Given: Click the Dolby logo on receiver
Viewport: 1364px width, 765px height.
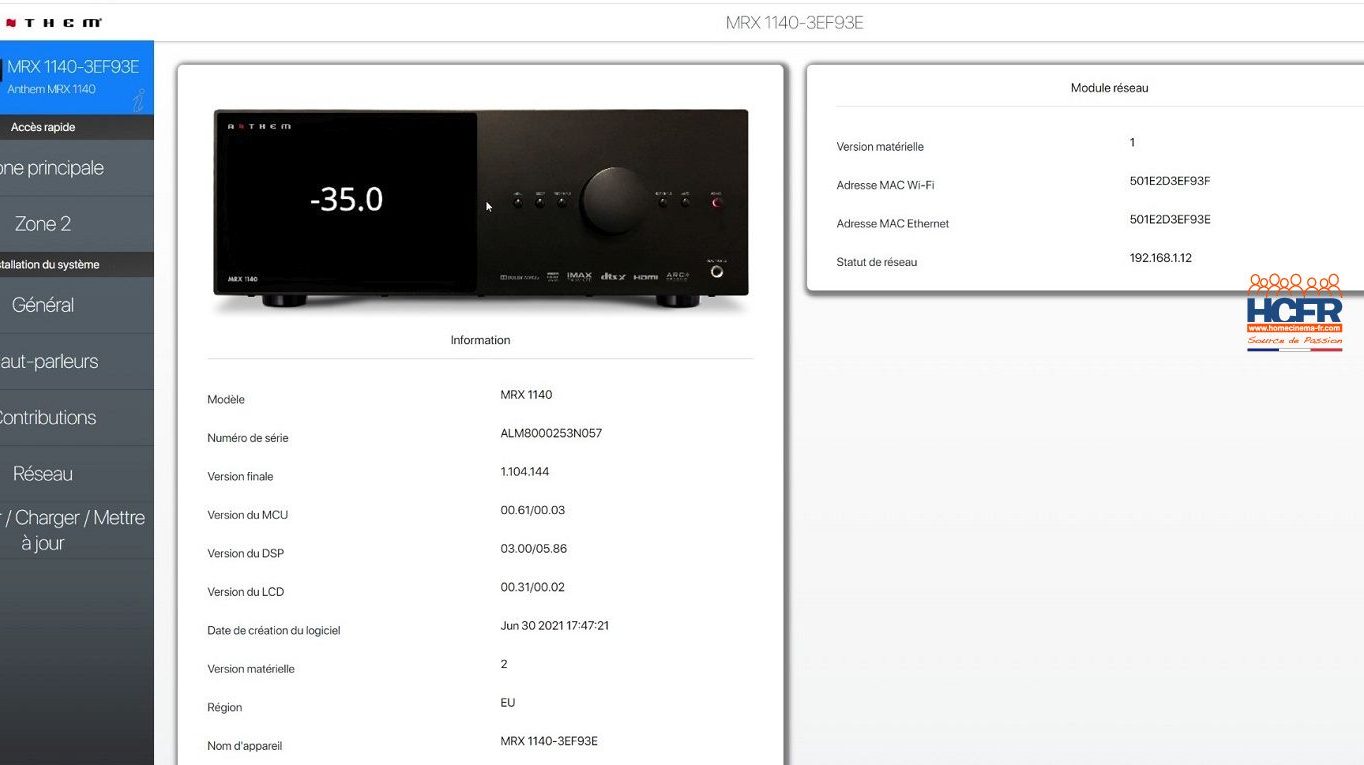Looking at the screenshot, I should tap(520, 277).
